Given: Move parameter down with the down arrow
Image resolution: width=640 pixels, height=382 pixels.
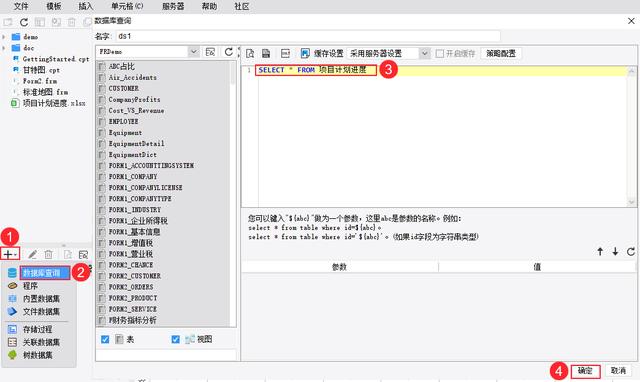Looking at the screenshot, I should pyautogui.click(x=615, y=251).
